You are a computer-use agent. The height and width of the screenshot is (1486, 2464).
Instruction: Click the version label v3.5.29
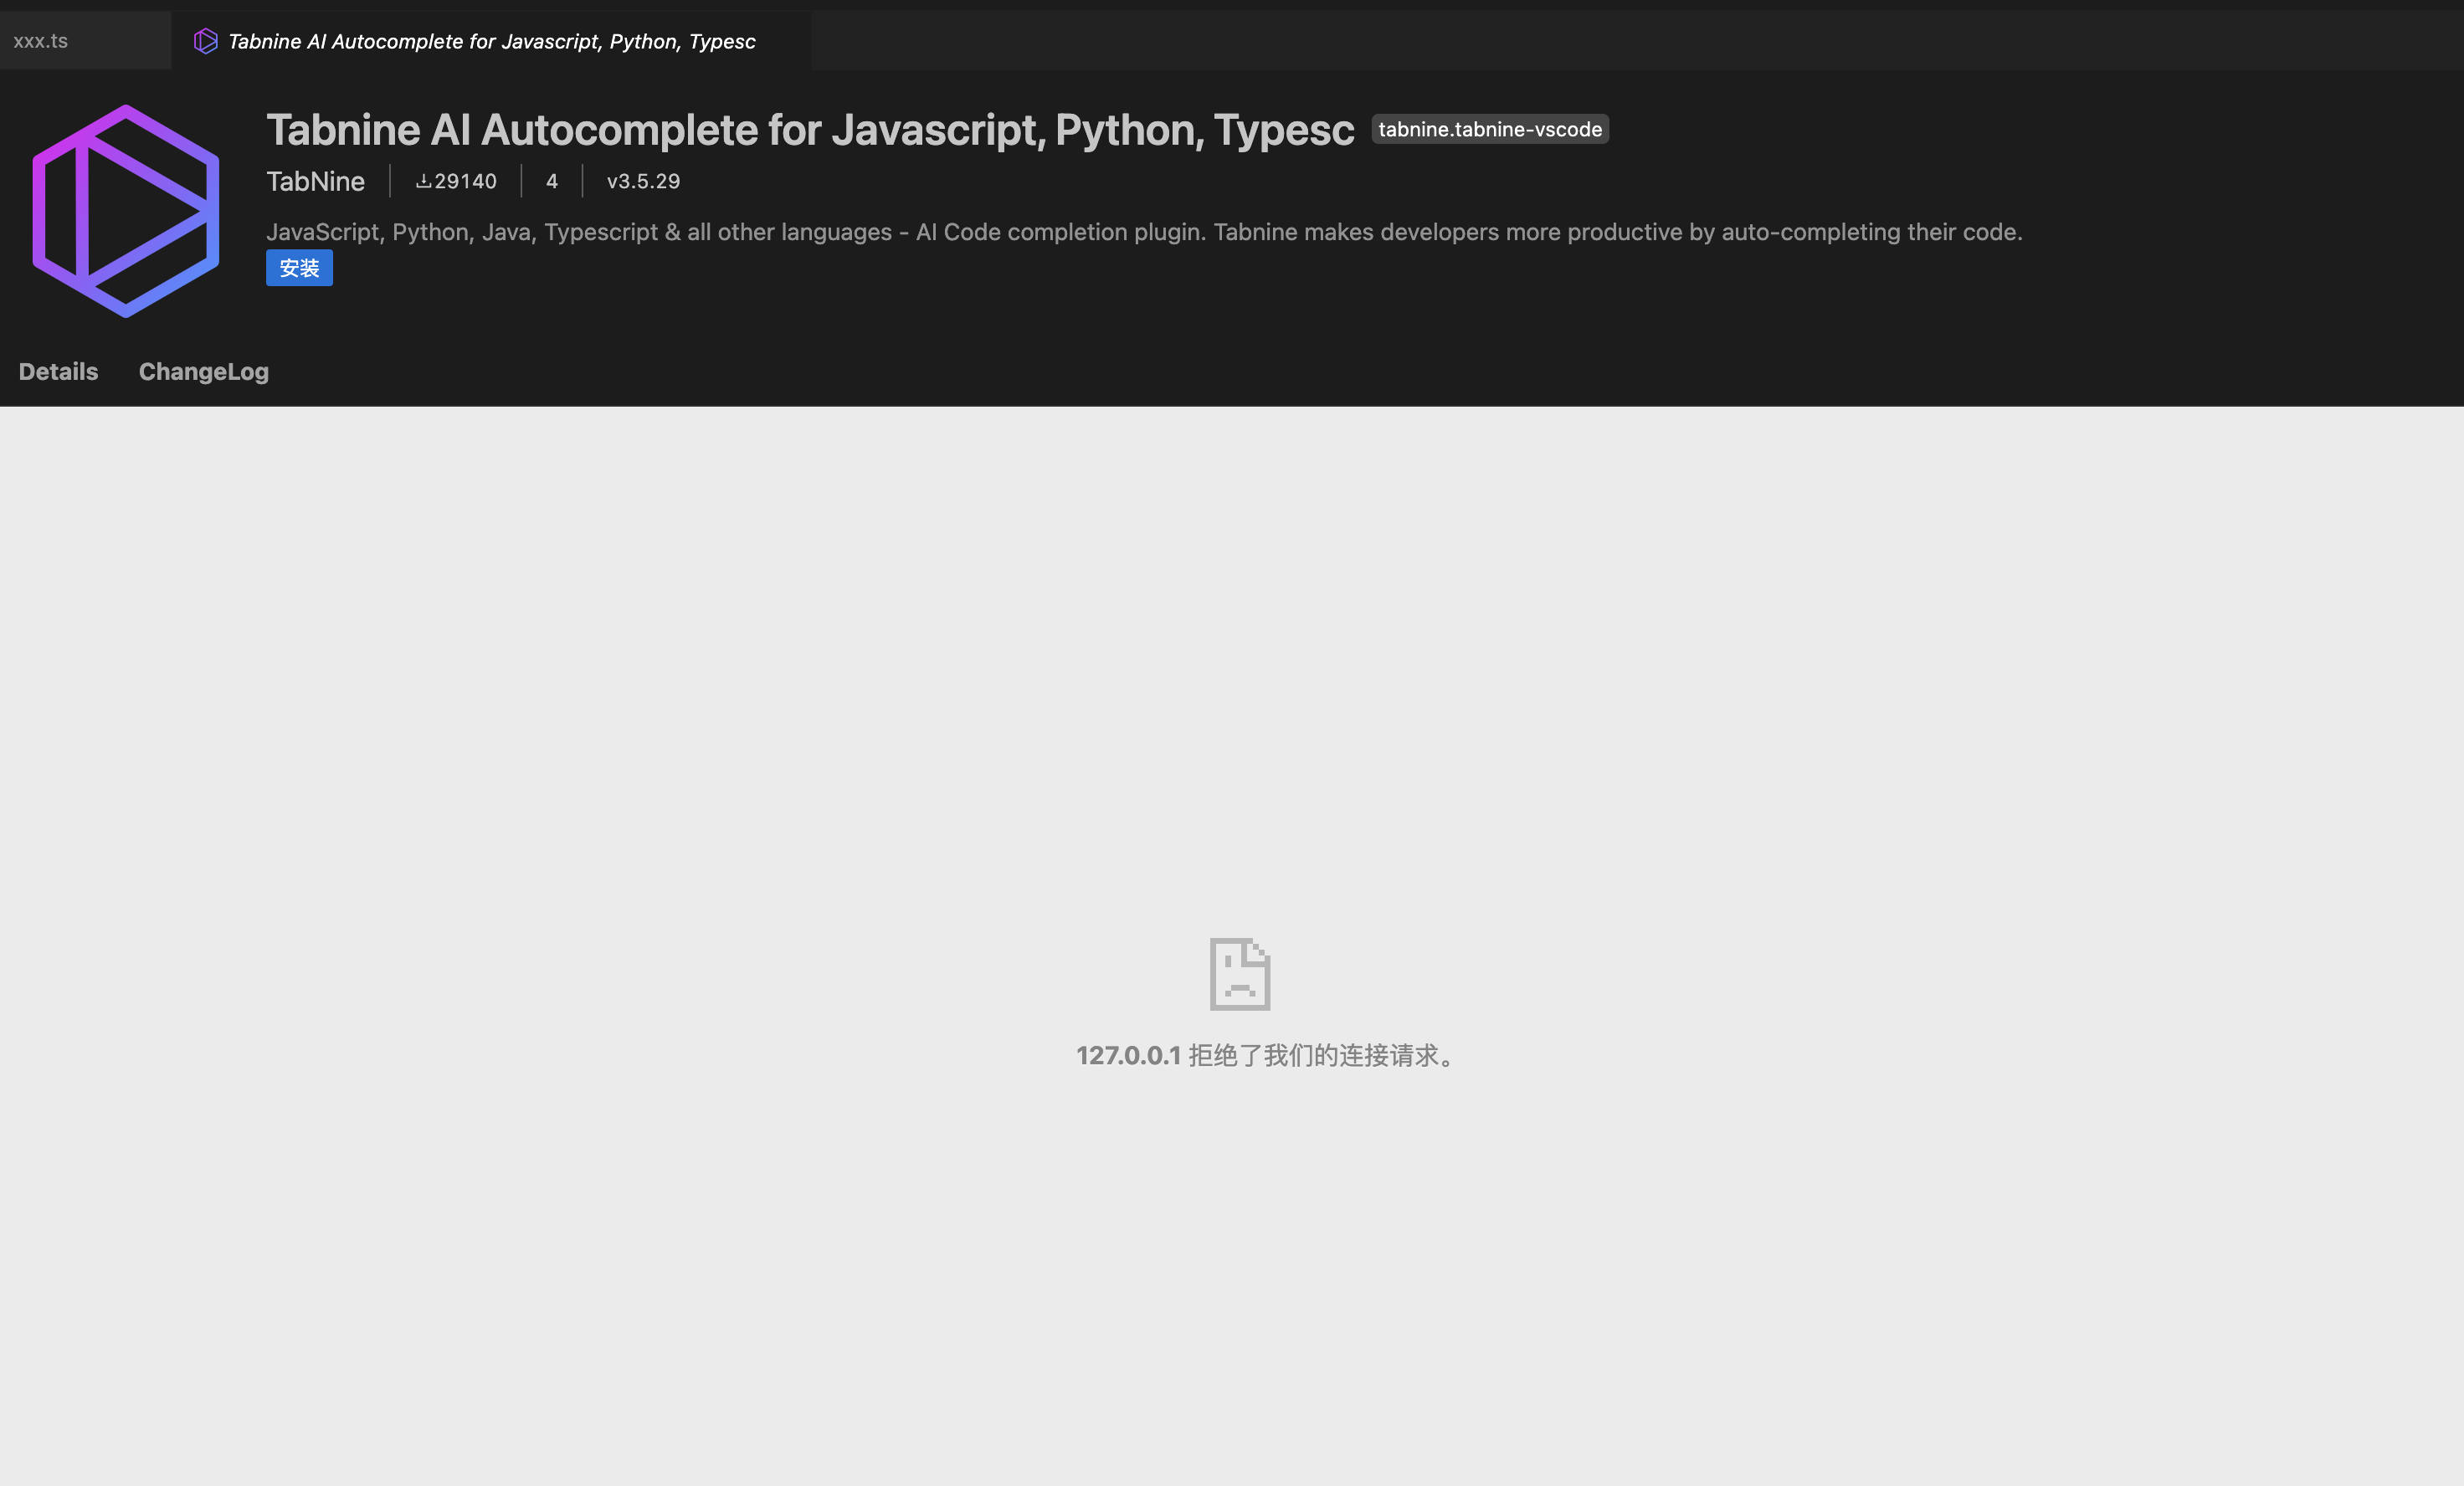pos(643,181)
